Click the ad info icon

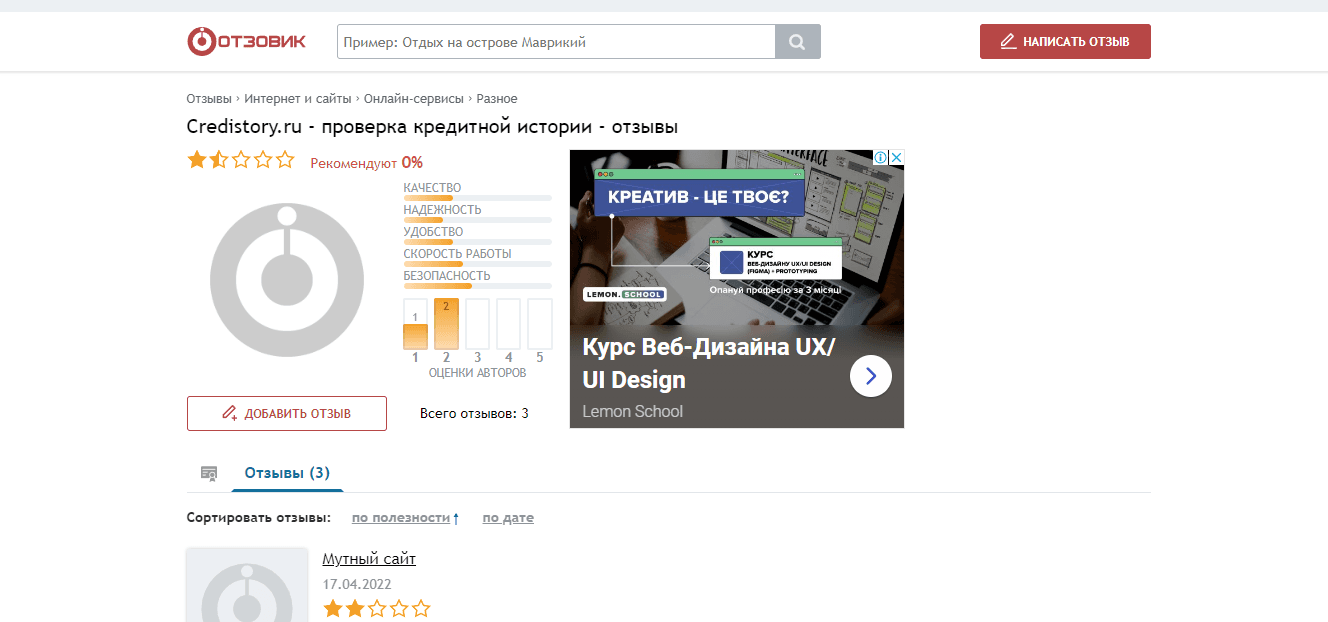point(880,158)
